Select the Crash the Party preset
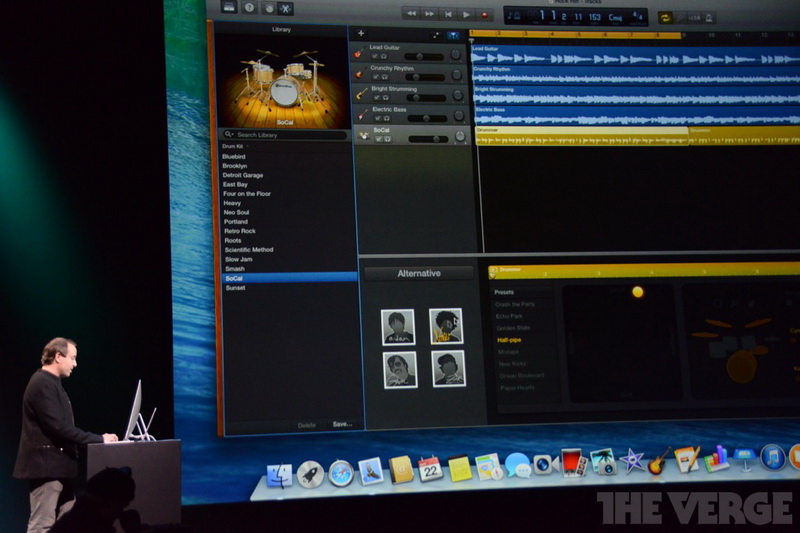800x533 pixels. (x=515, y=304)
